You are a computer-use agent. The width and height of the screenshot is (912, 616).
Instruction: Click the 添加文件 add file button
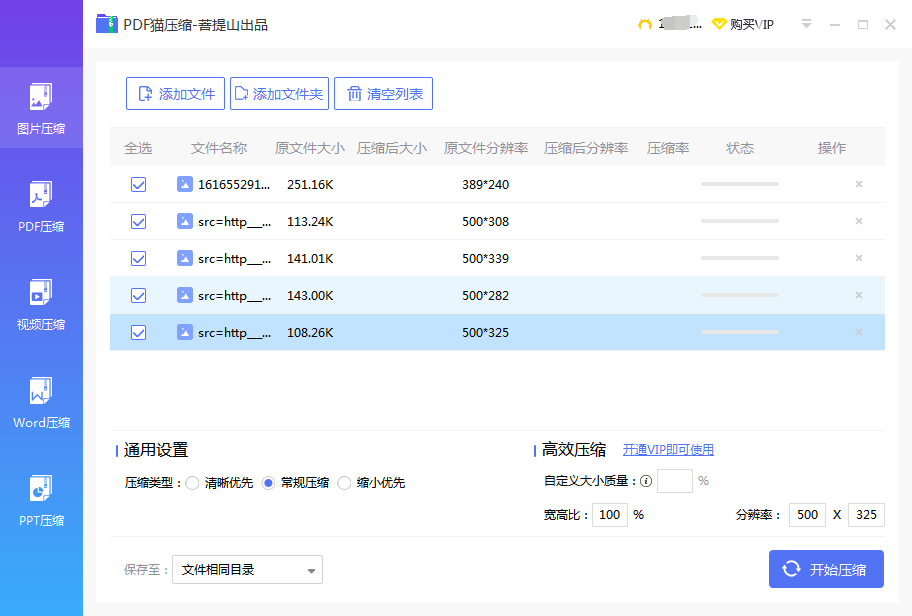[175, 94]
